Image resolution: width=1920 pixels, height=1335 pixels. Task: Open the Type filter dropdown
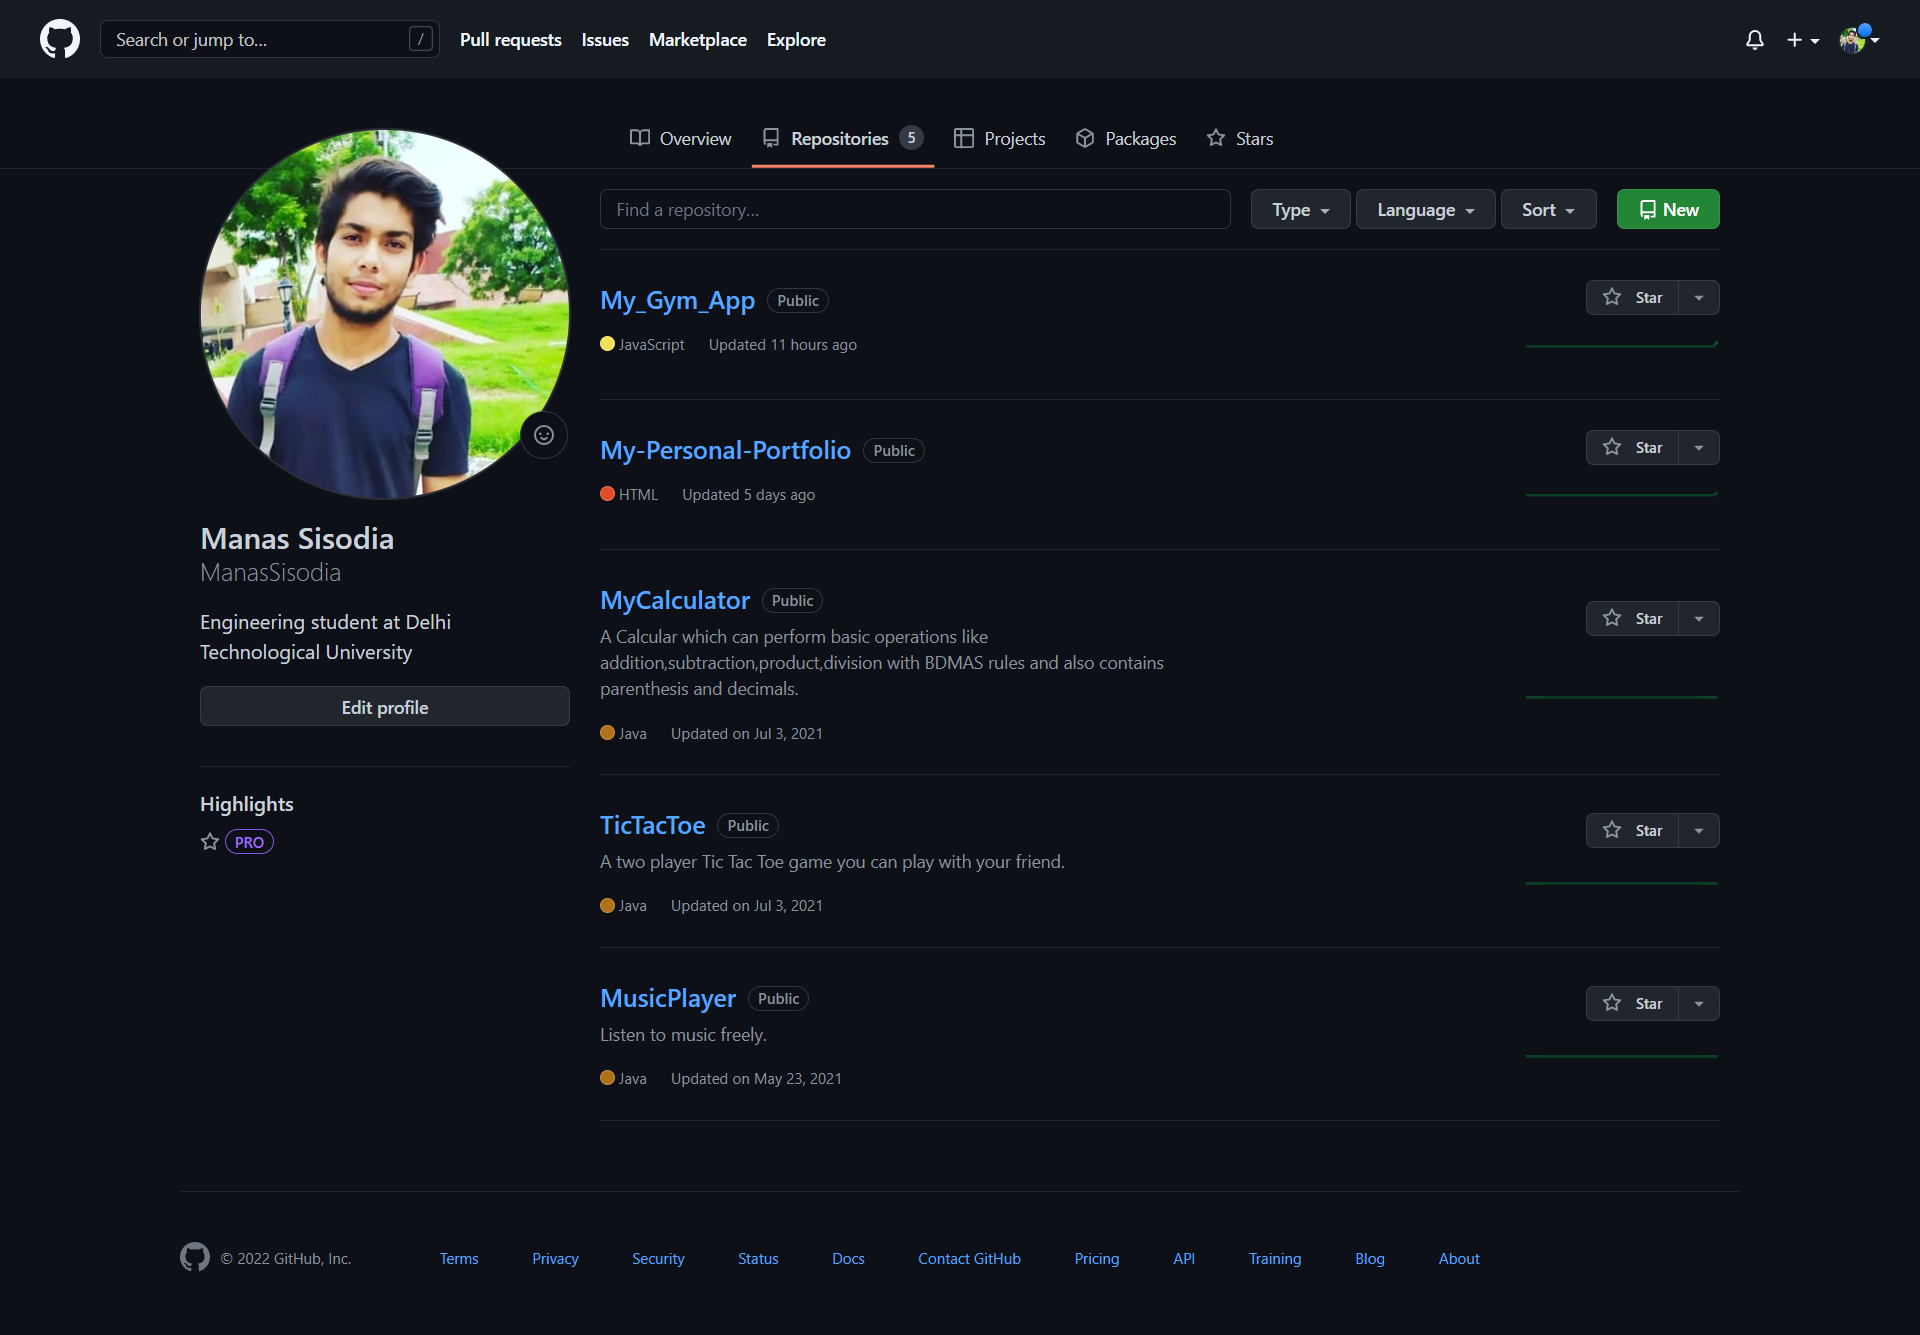pos(1300,209)
